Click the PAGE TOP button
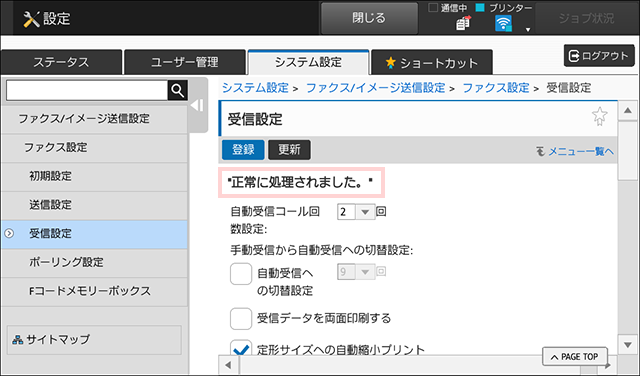The width and height of the screenshot is (640, 376). (575, 357)
